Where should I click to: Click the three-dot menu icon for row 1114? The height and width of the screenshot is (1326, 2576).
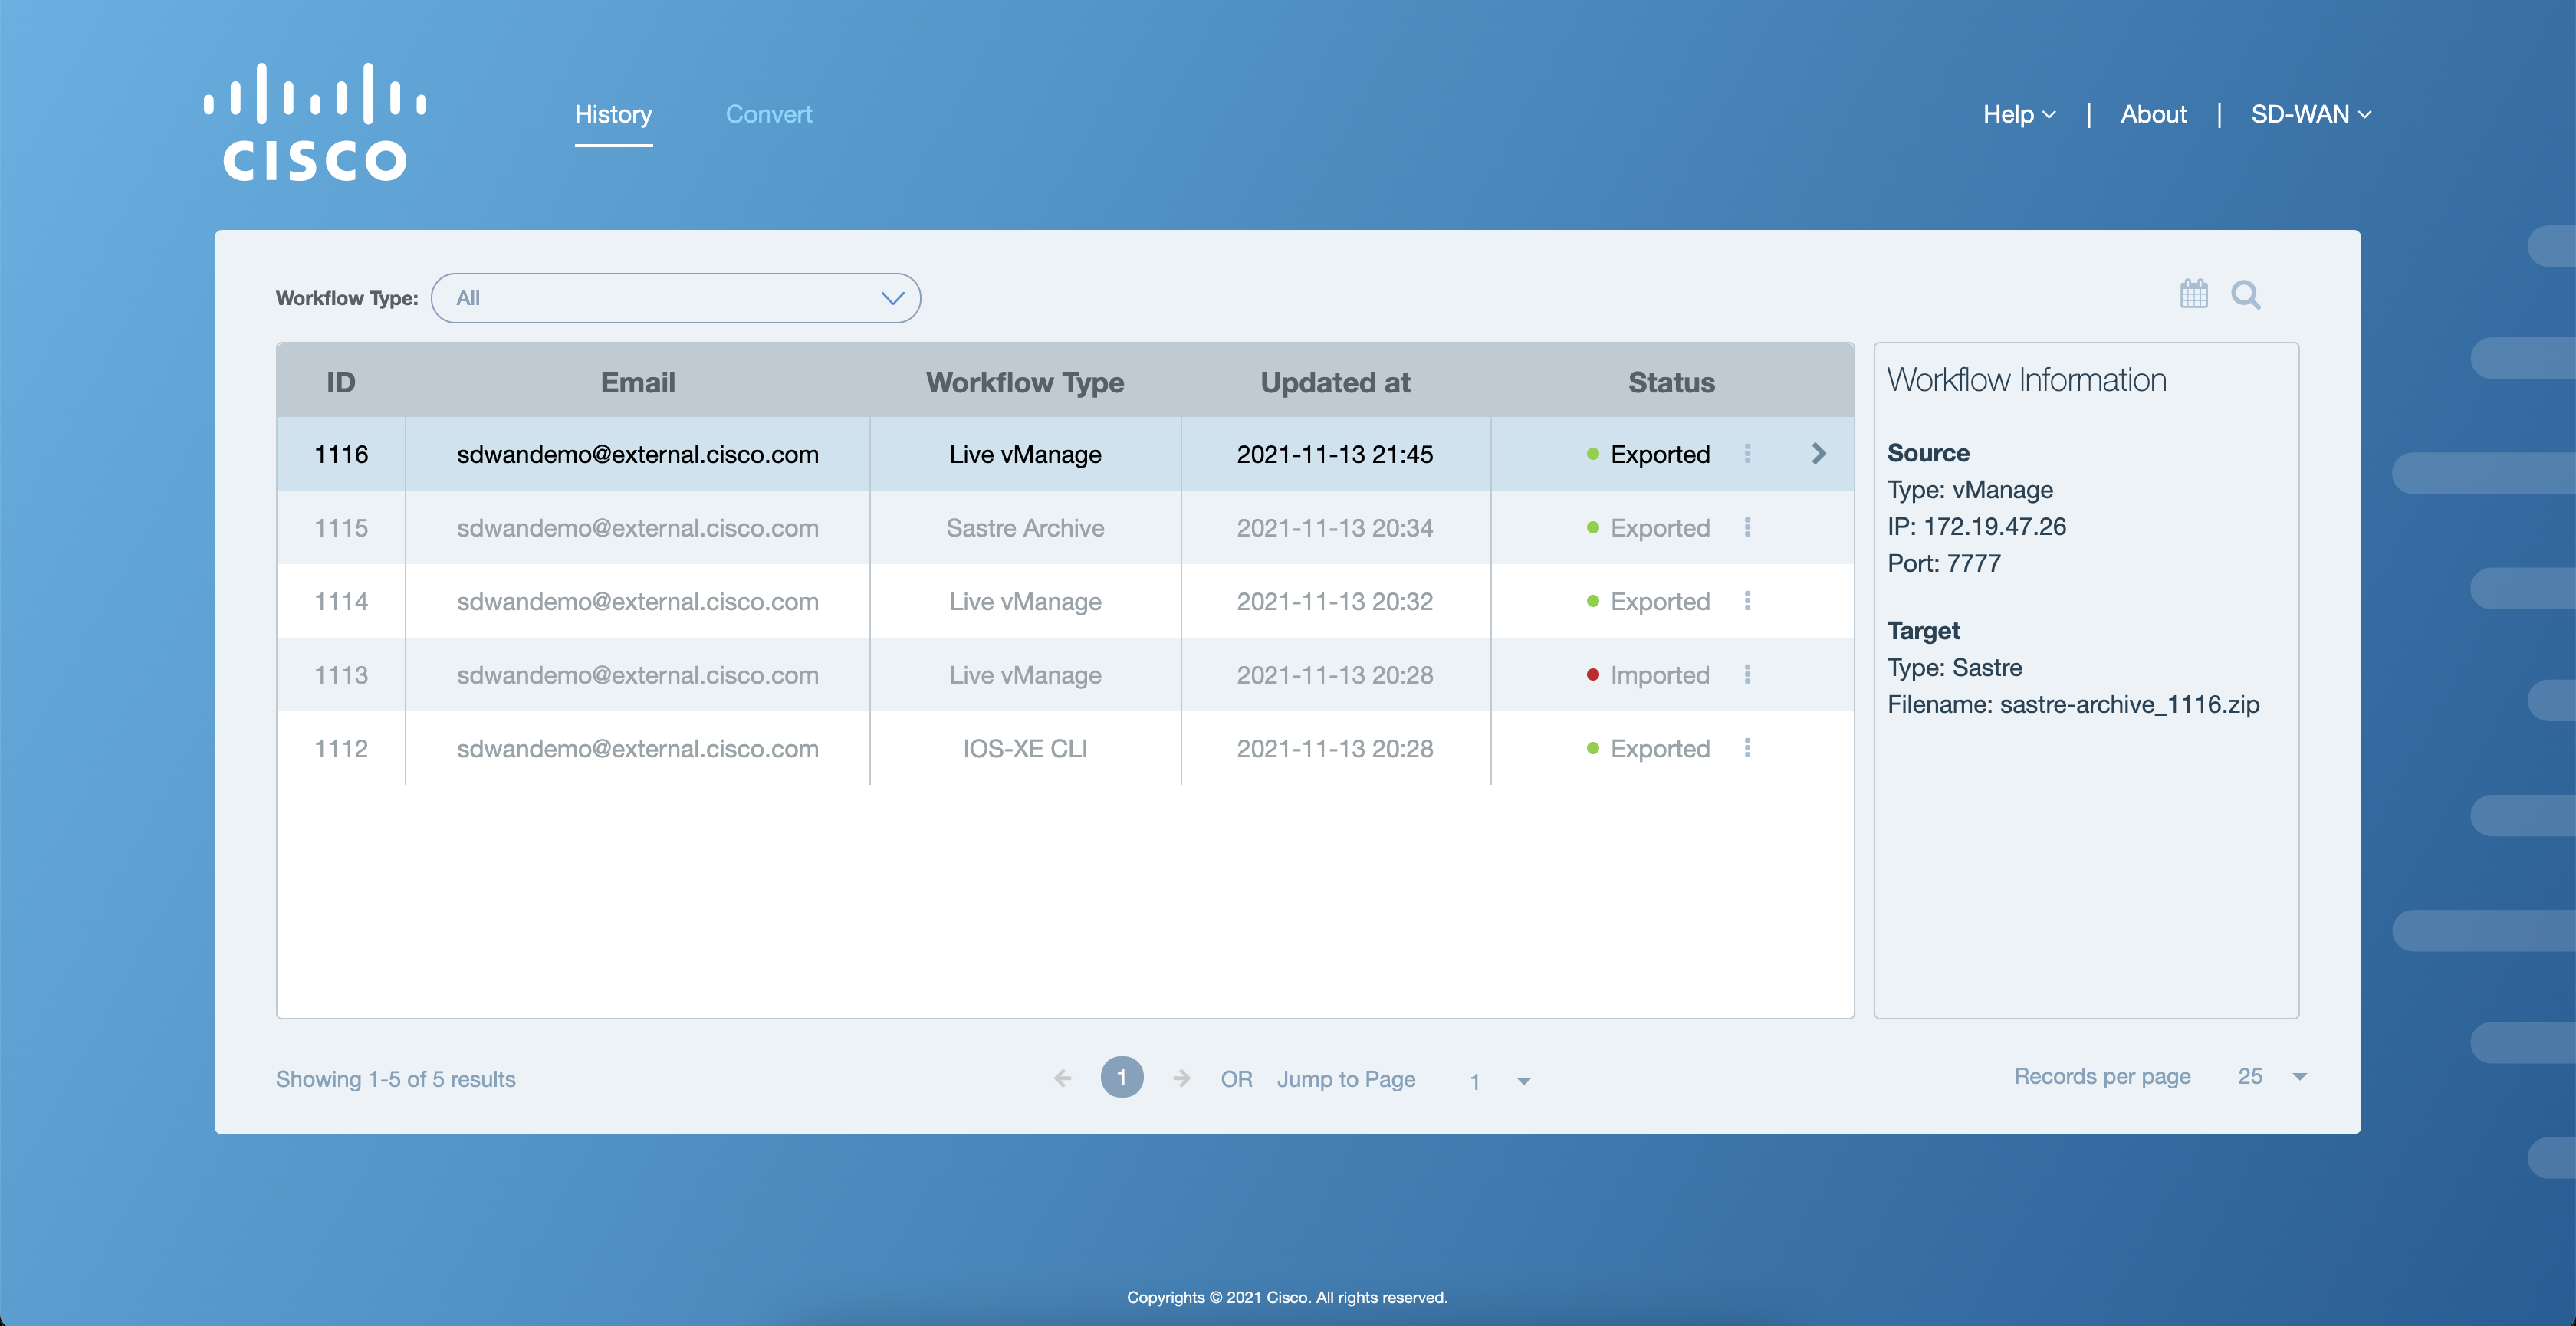(1749, 599)
